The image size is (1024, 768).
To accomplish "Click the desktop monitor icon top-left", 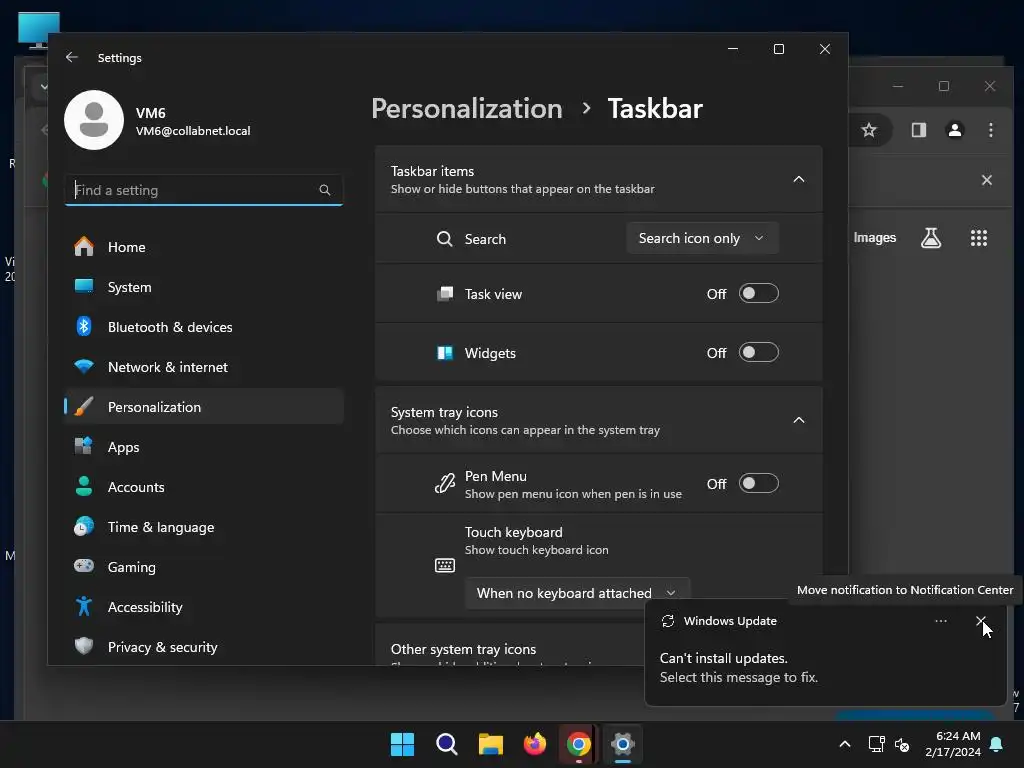I will (39, 30).
